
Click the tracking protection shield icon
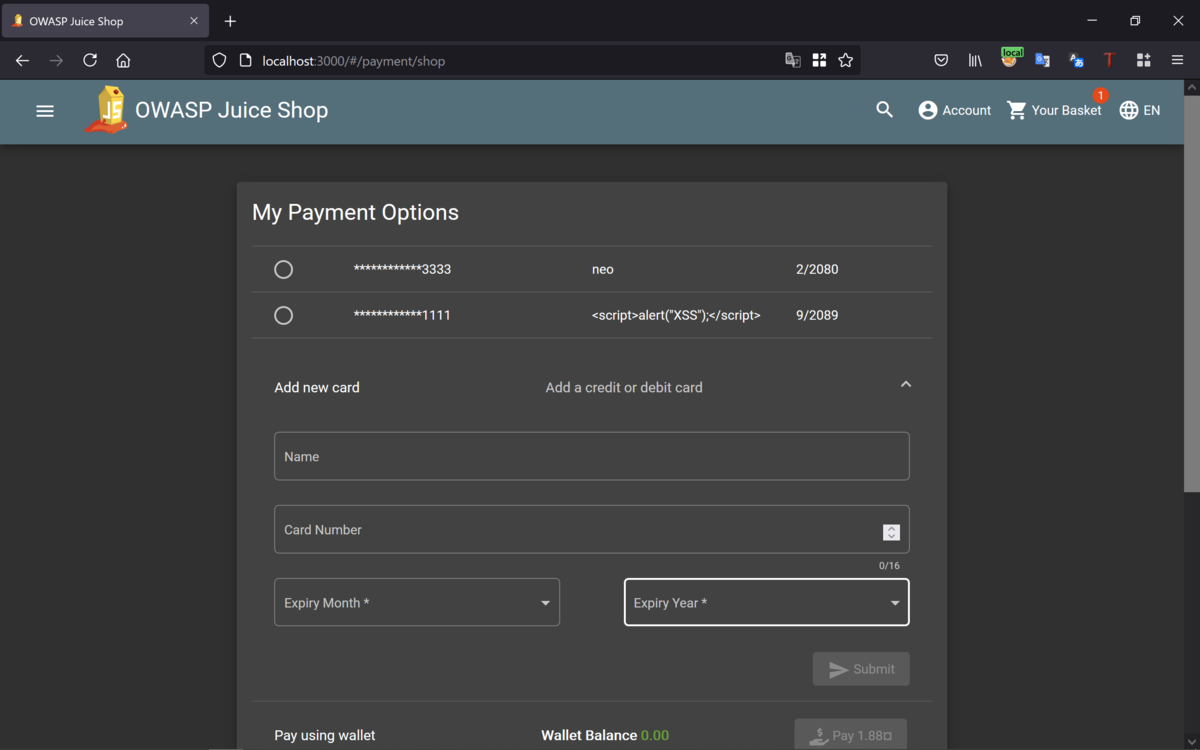(220, 60)
